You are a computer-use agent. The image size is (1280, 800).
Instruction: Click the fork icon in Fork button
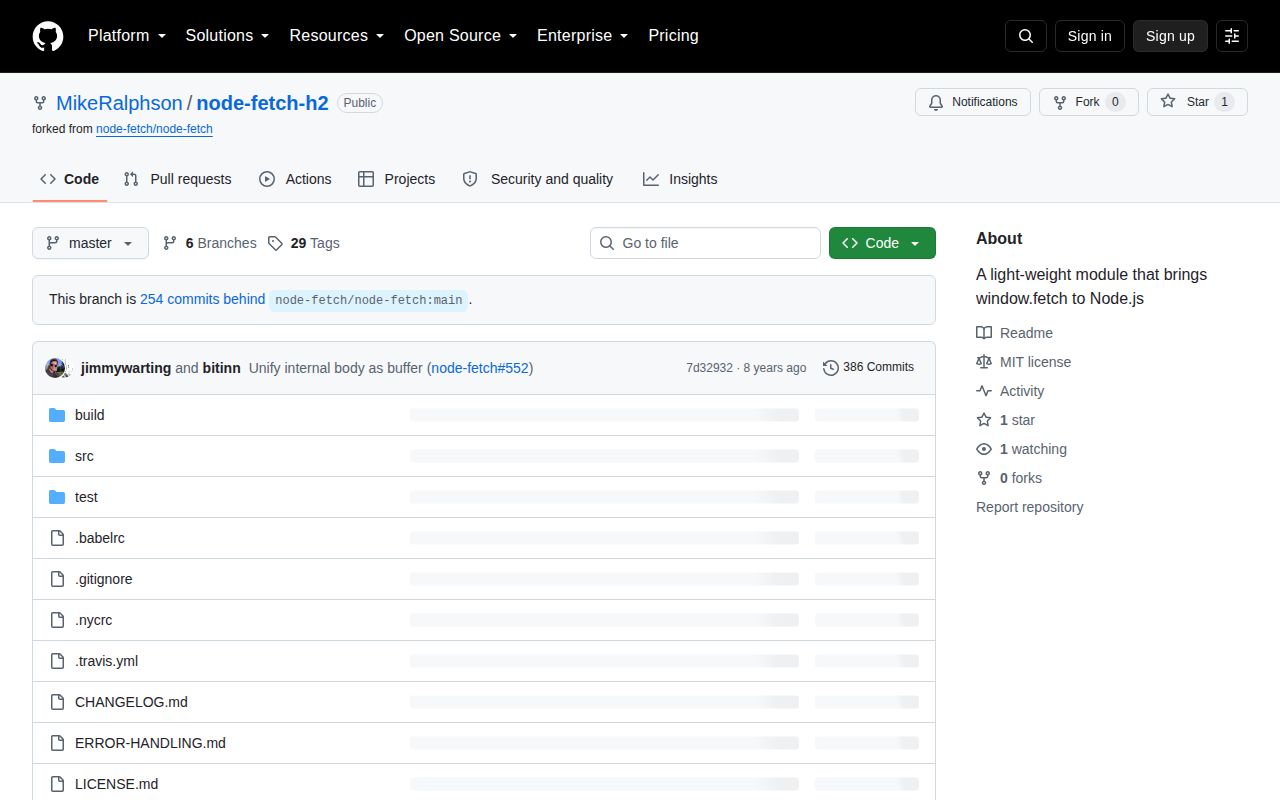(x=1060, y=102)
